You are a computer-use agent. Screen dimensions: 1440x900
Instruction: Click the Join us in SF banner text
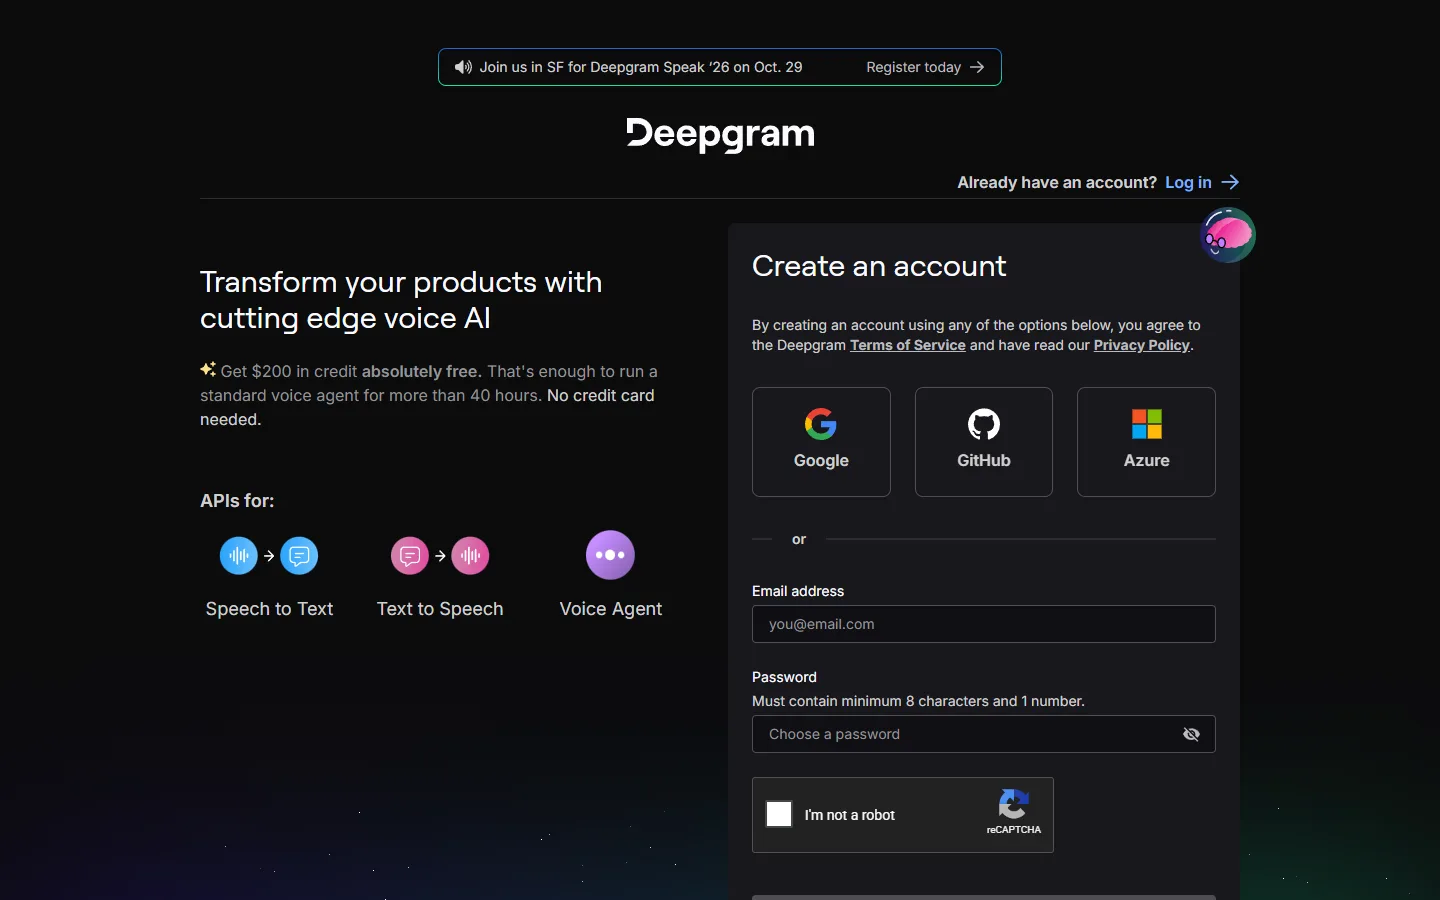click(641, 67)
